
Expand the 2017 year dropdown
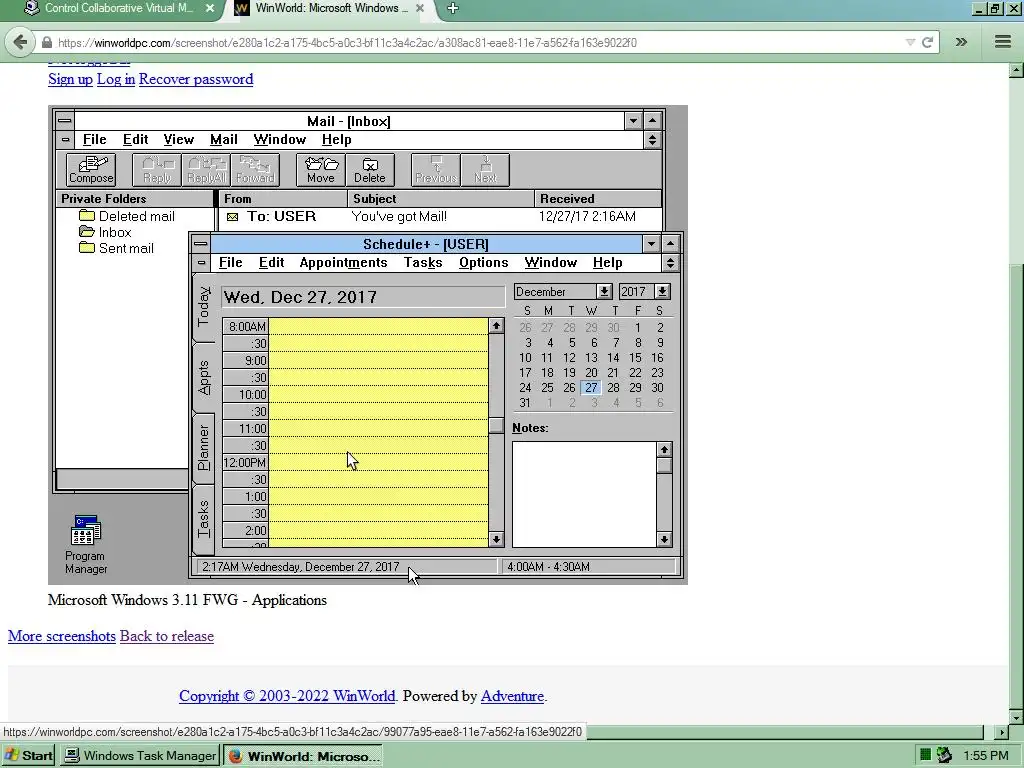tap(662, 291)
